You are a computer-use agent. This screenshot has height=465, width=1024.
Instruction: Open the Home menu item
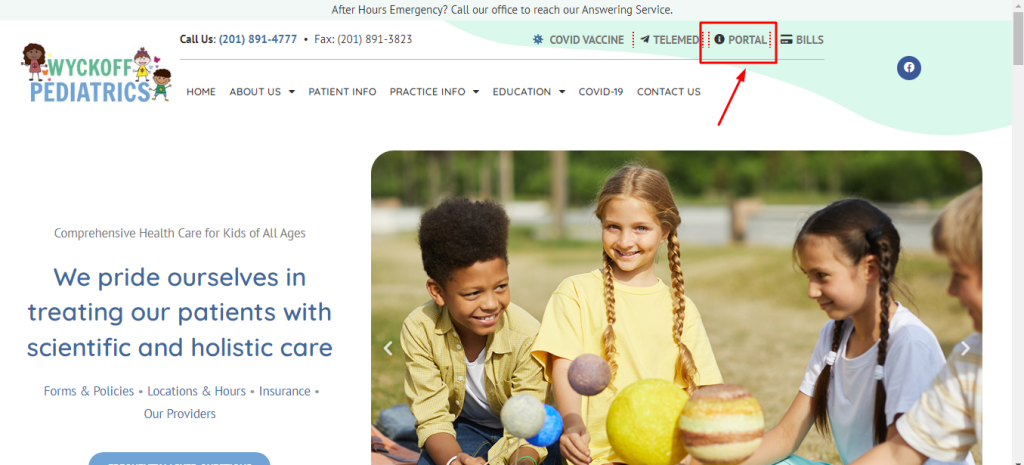coord(201,91)
